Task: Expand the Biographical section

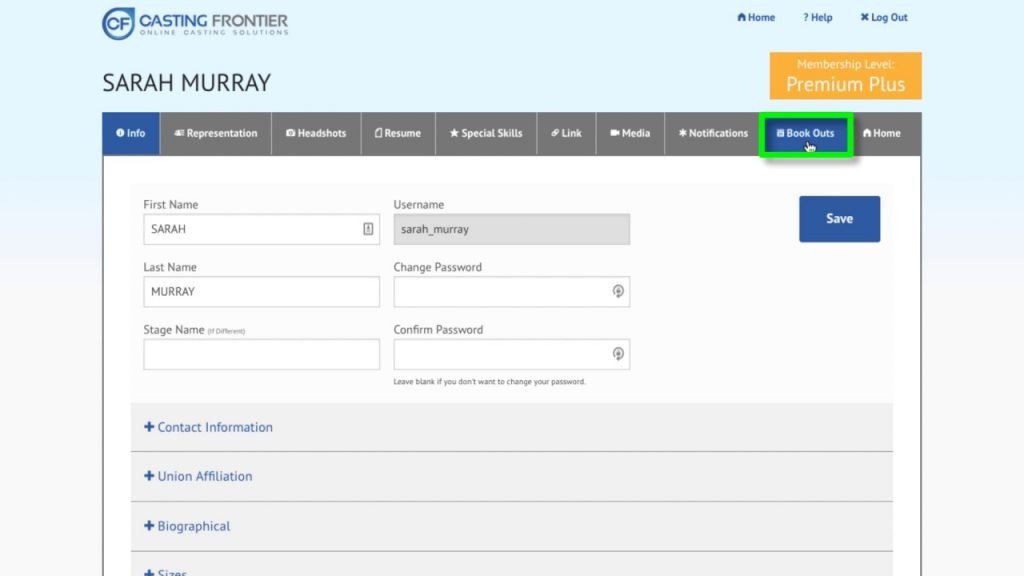Action: pos(511,526)
